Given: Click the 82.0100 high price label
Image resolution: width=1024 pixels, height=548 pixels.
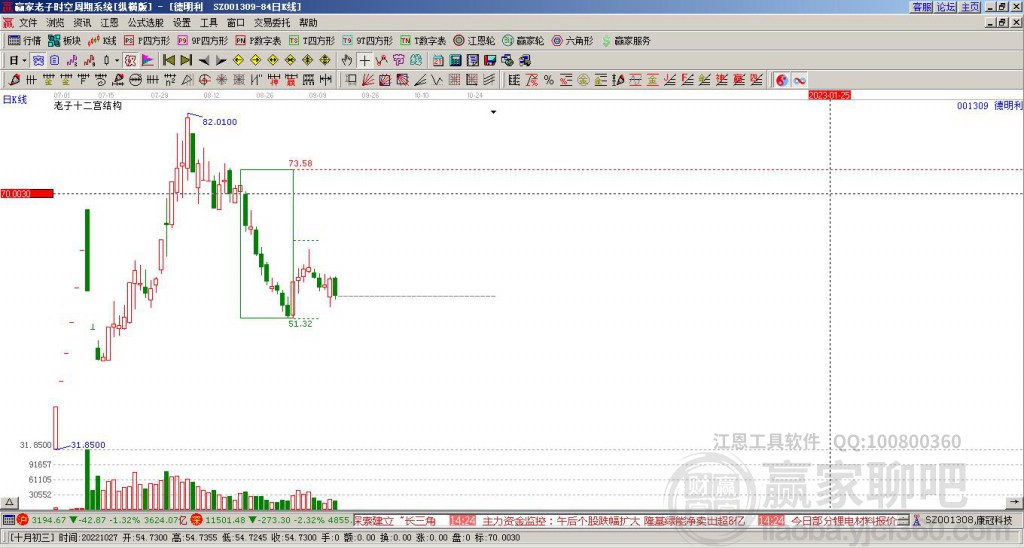Looking at the screenshot, I should click(219, 122).
